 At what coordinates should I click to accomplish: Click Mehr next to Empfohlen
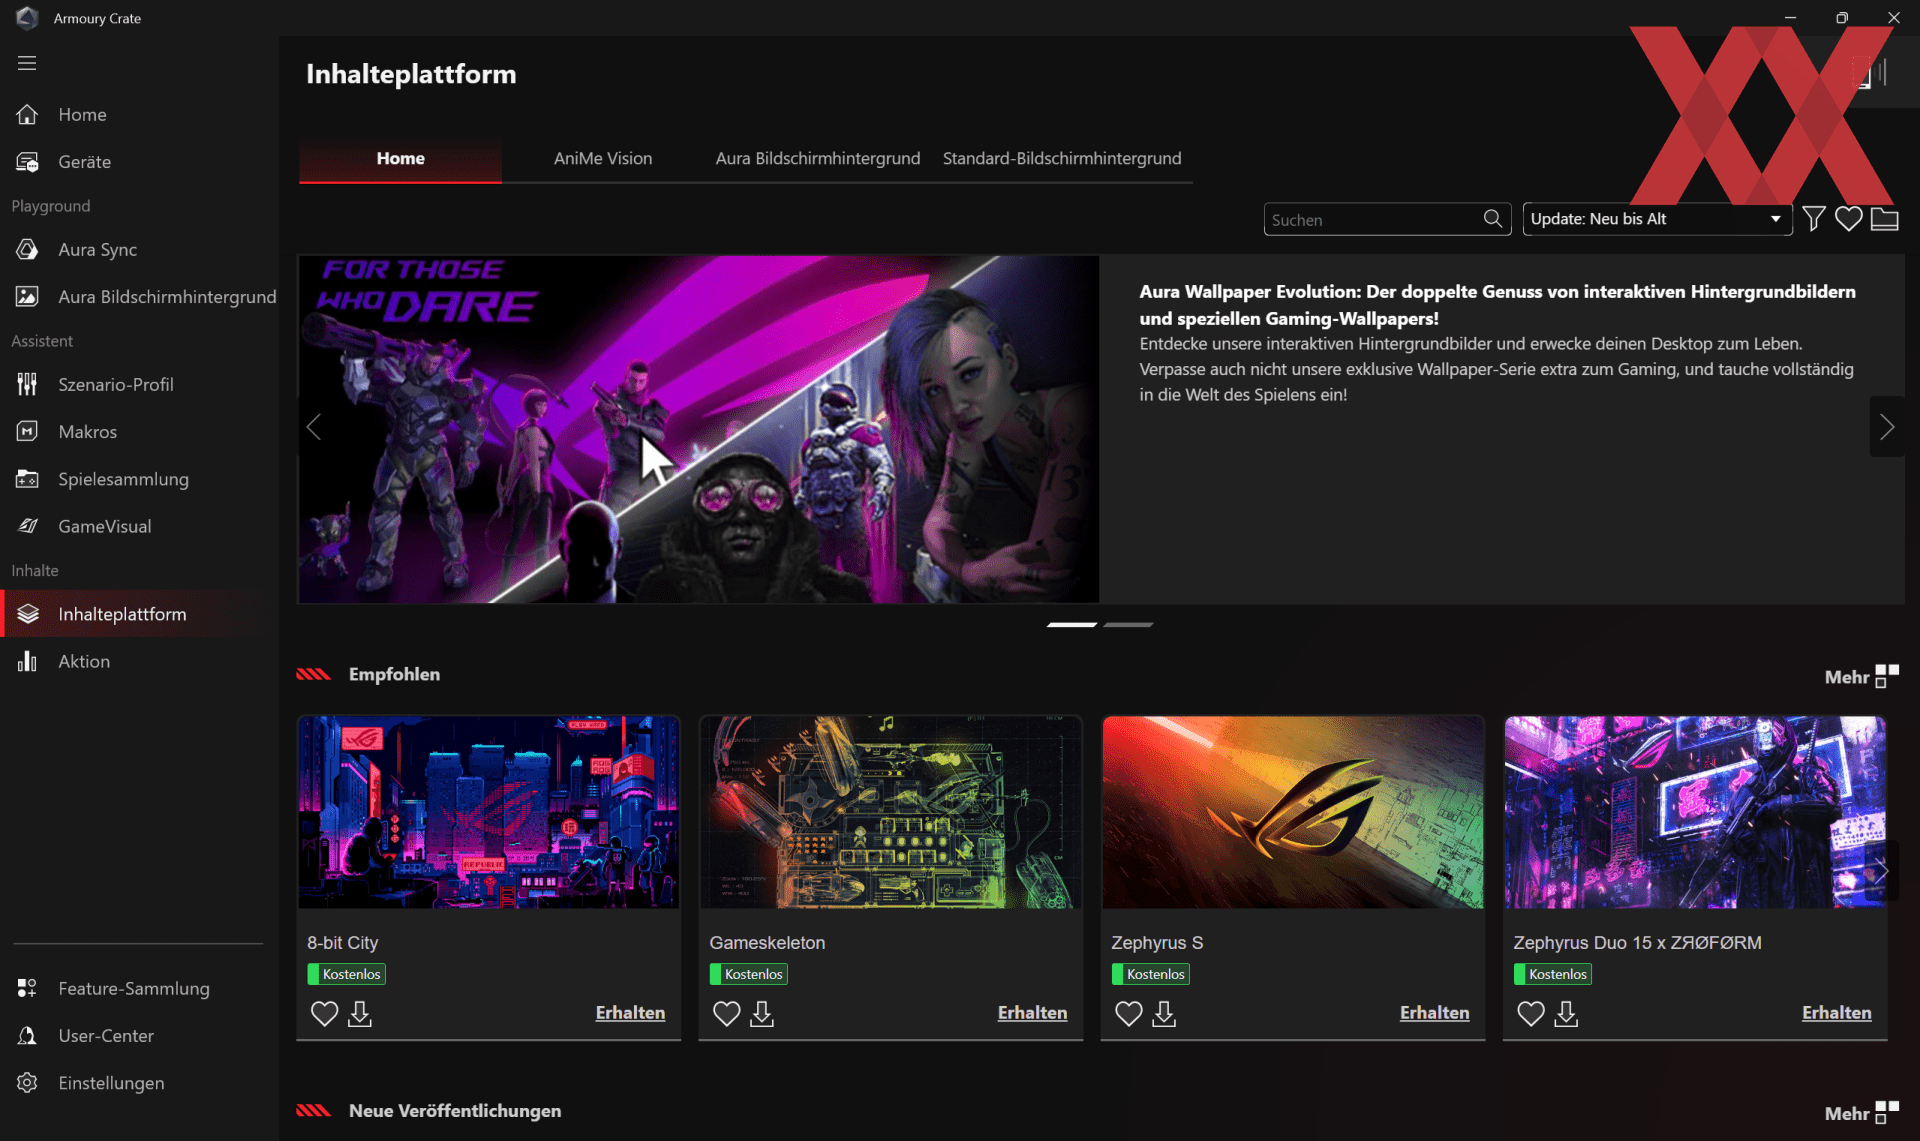pyautogui.click(x=1861, y=677)
